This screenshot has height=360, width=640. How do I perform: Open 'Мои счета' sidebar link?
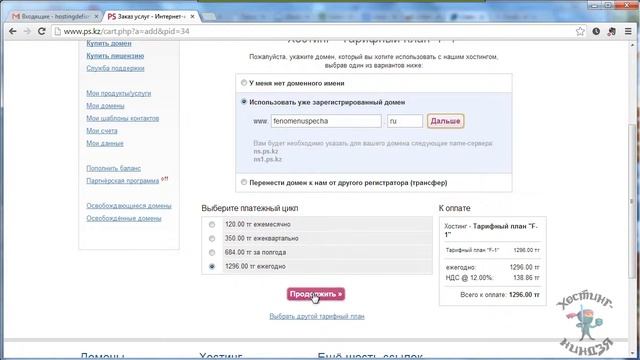(x=102, y=131)
